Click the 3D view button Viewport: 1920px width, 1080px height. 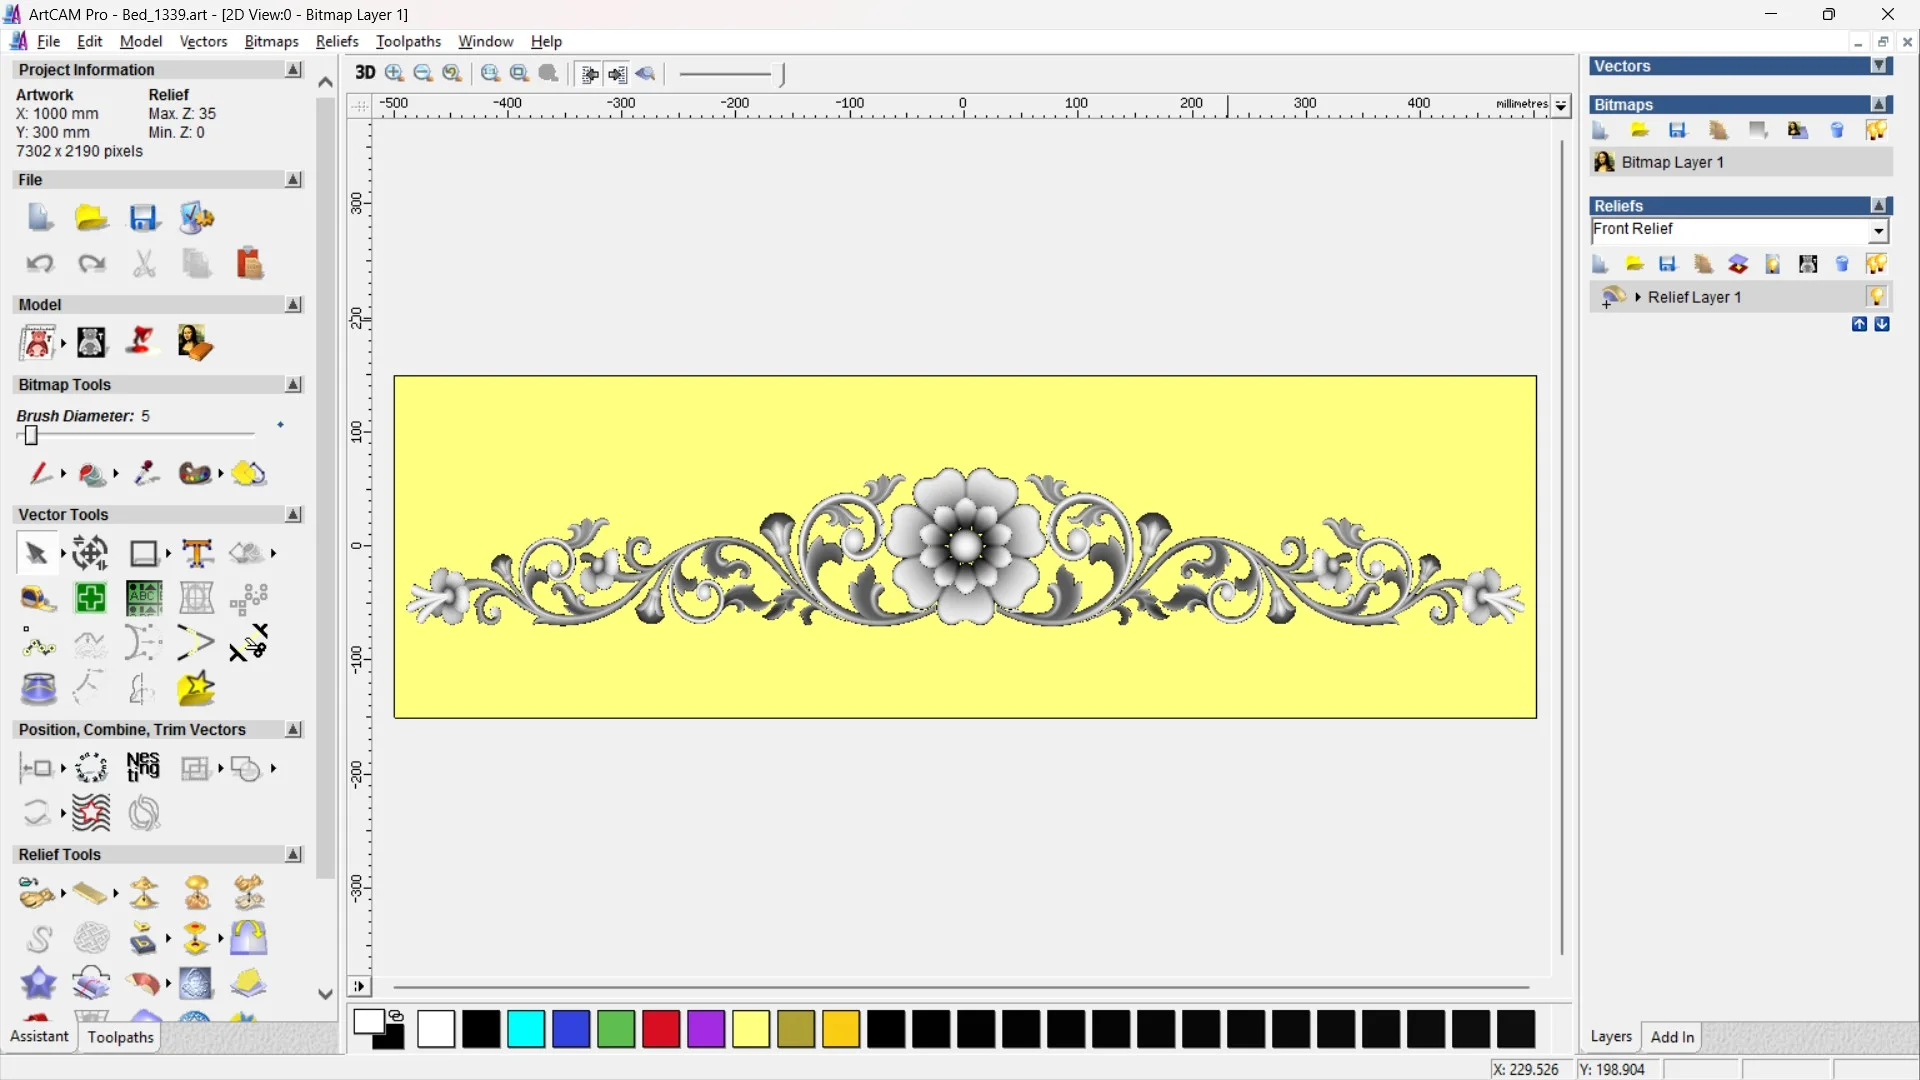click(x=365, y=73)
